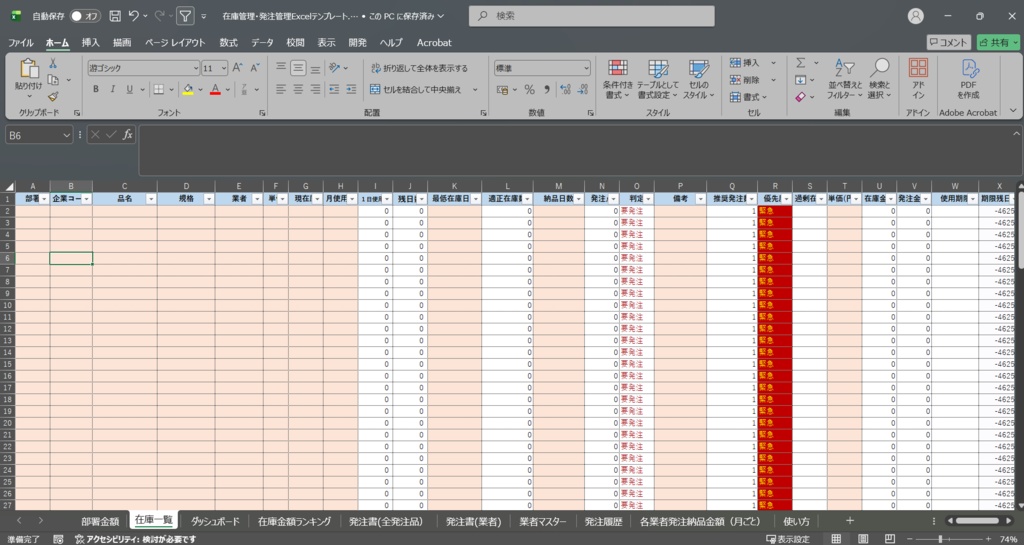The height and width of the screenshot is (545, 1024).
Task: Click the Decrease Decimal icon
Action: (x=583, y=89)
